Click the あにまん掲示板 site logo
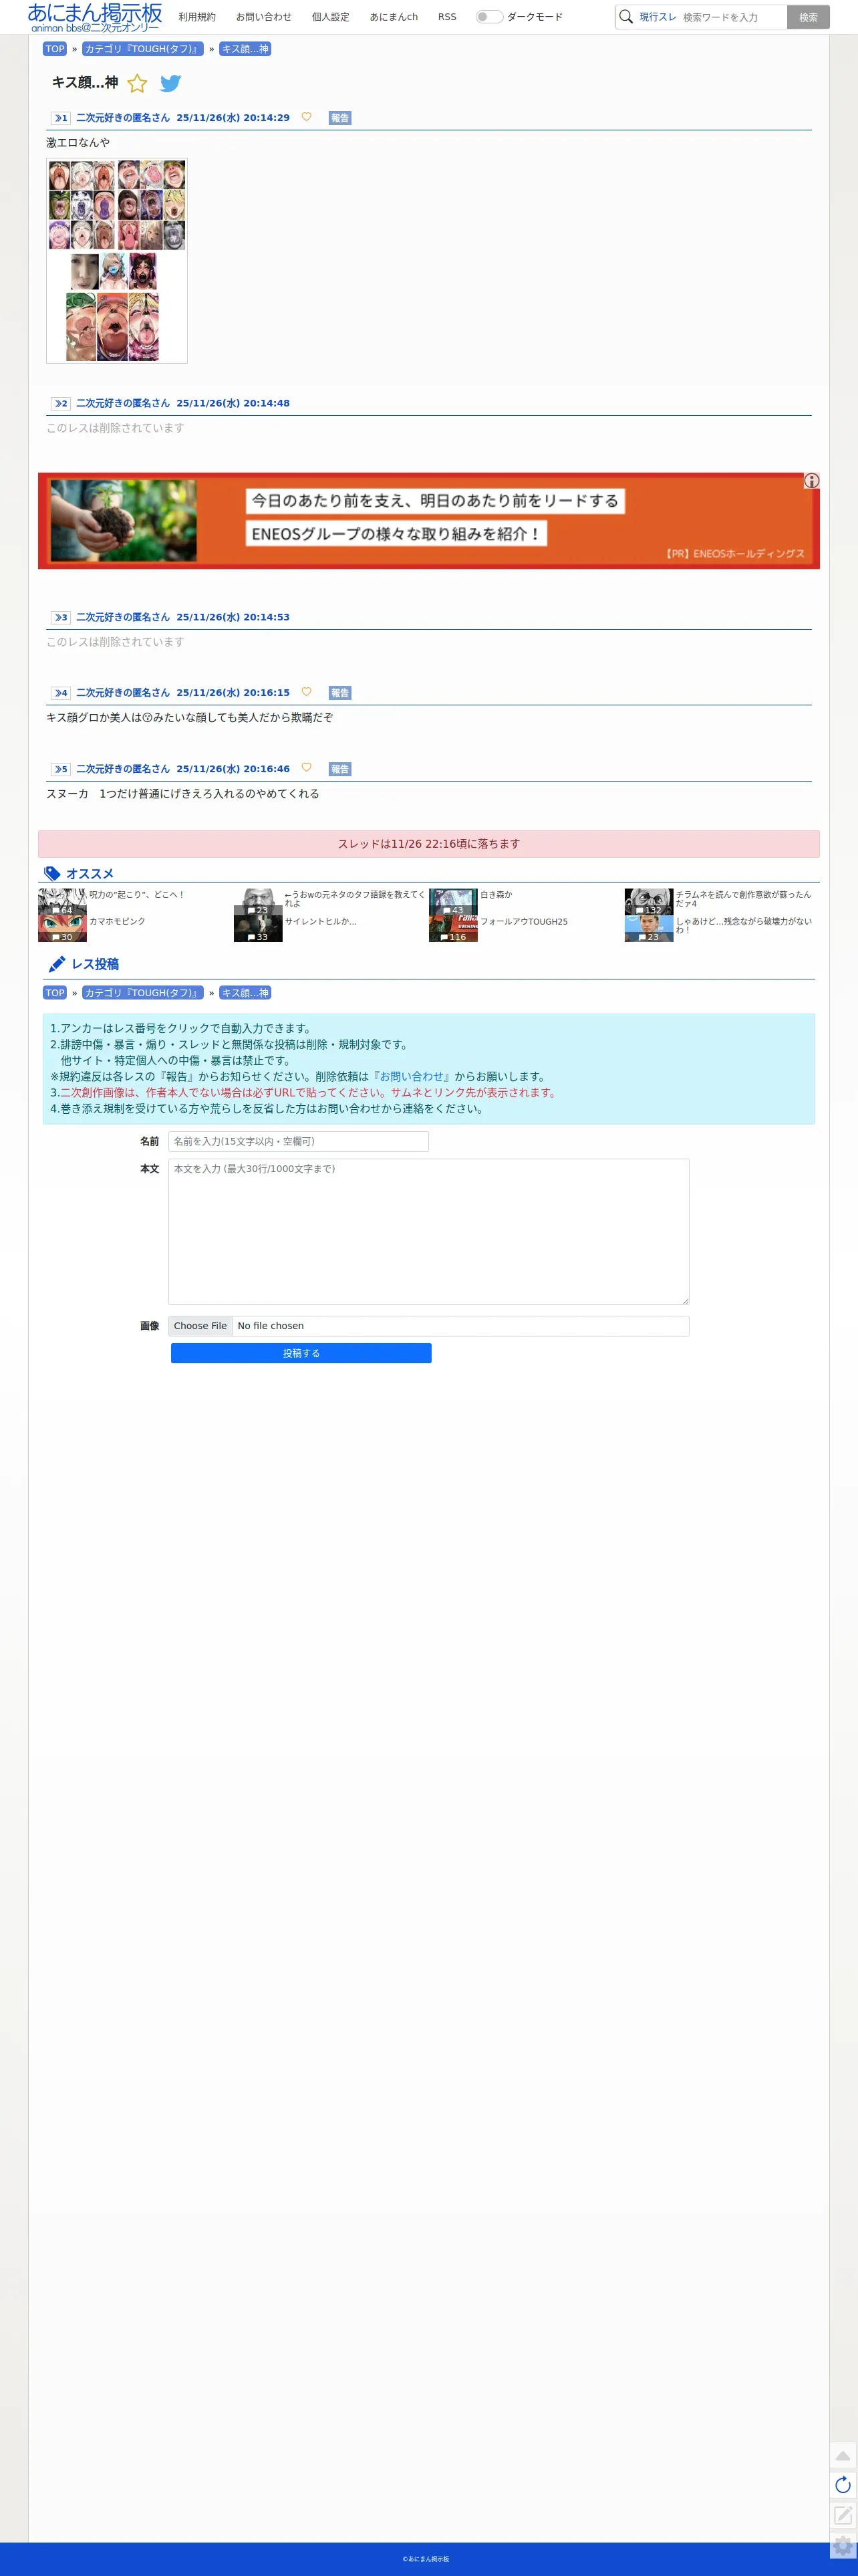The width and height of the screenshot is (858, 2576). [x=95, y=17]
